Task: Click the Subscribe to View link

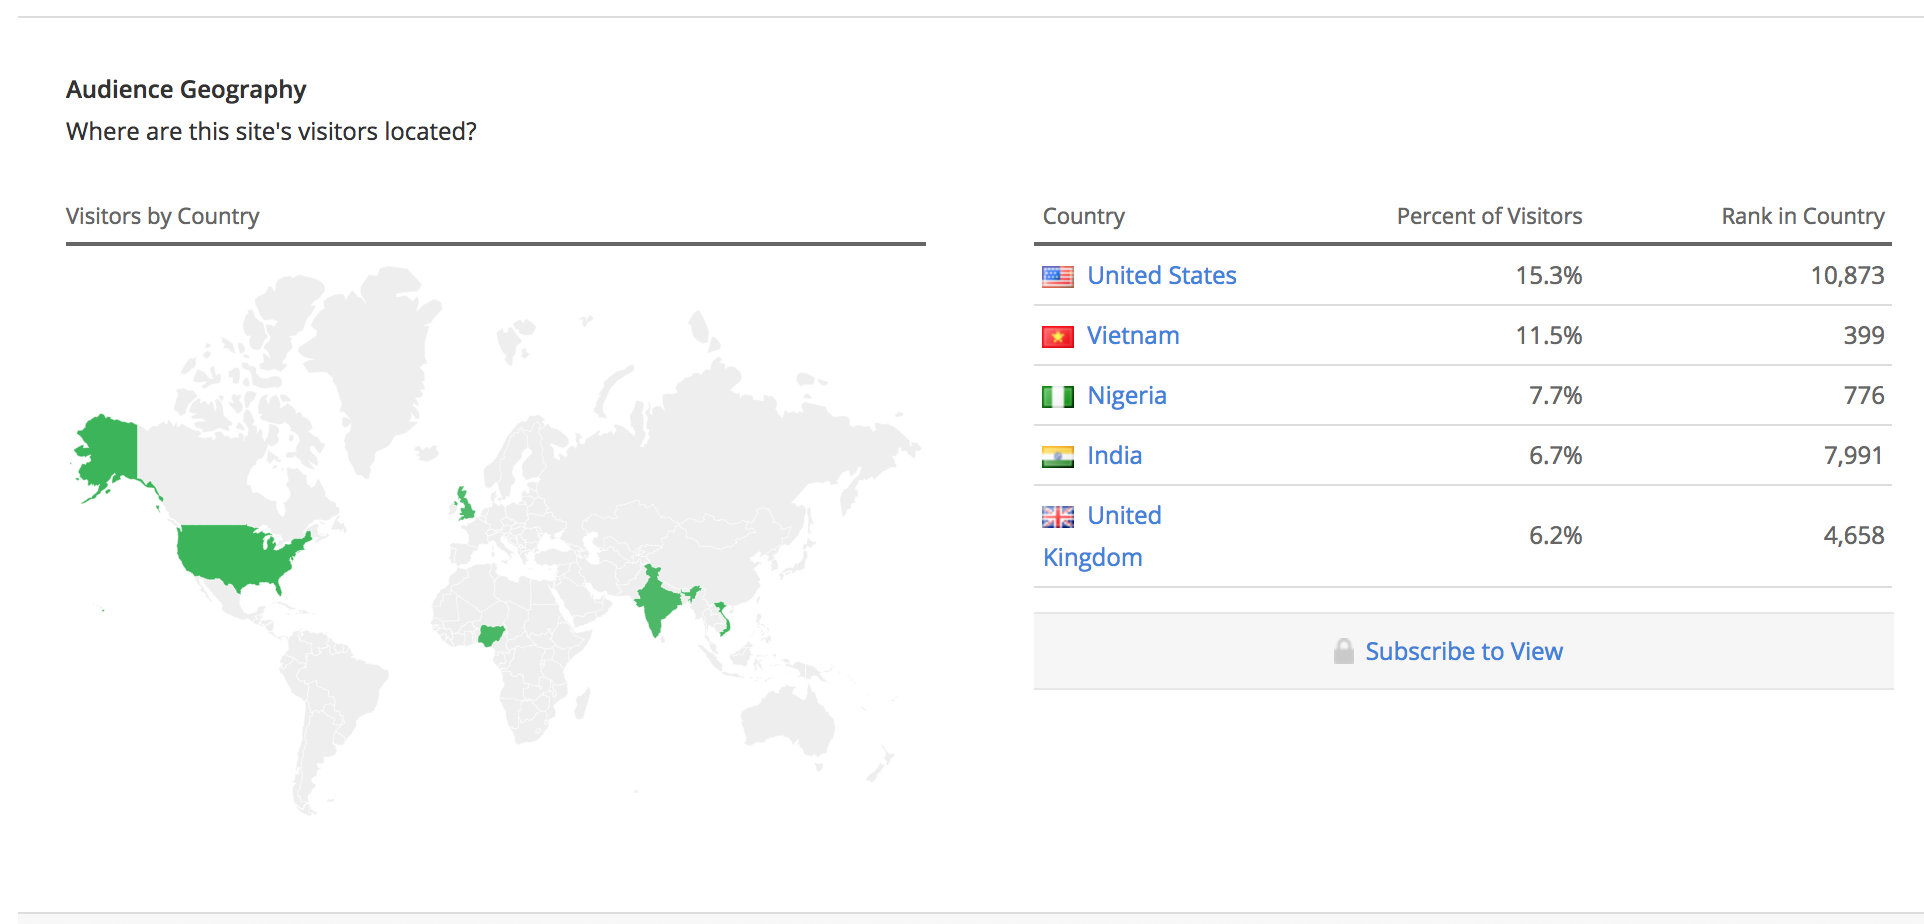Action: (1463, 652)
